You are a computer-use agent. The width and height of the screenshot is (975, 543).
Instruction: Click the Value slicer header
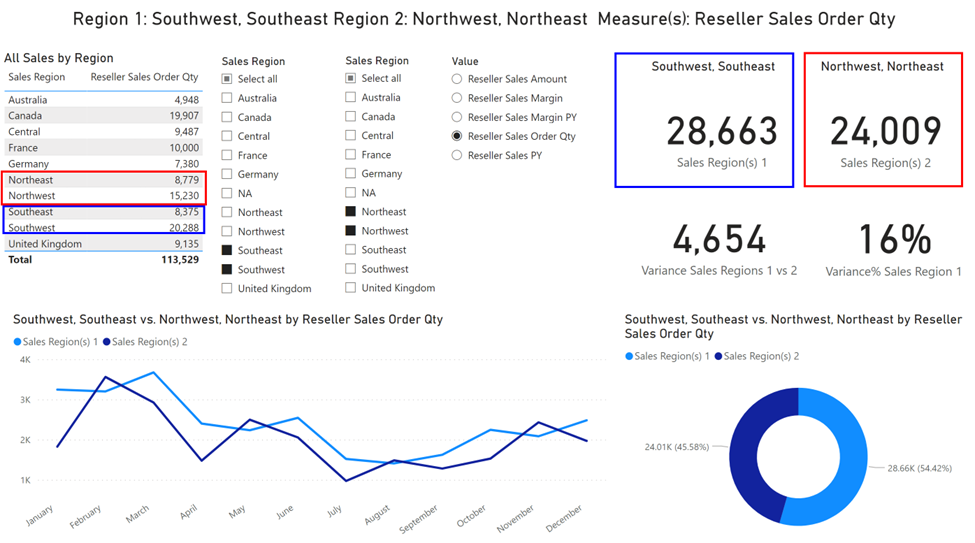465,61
